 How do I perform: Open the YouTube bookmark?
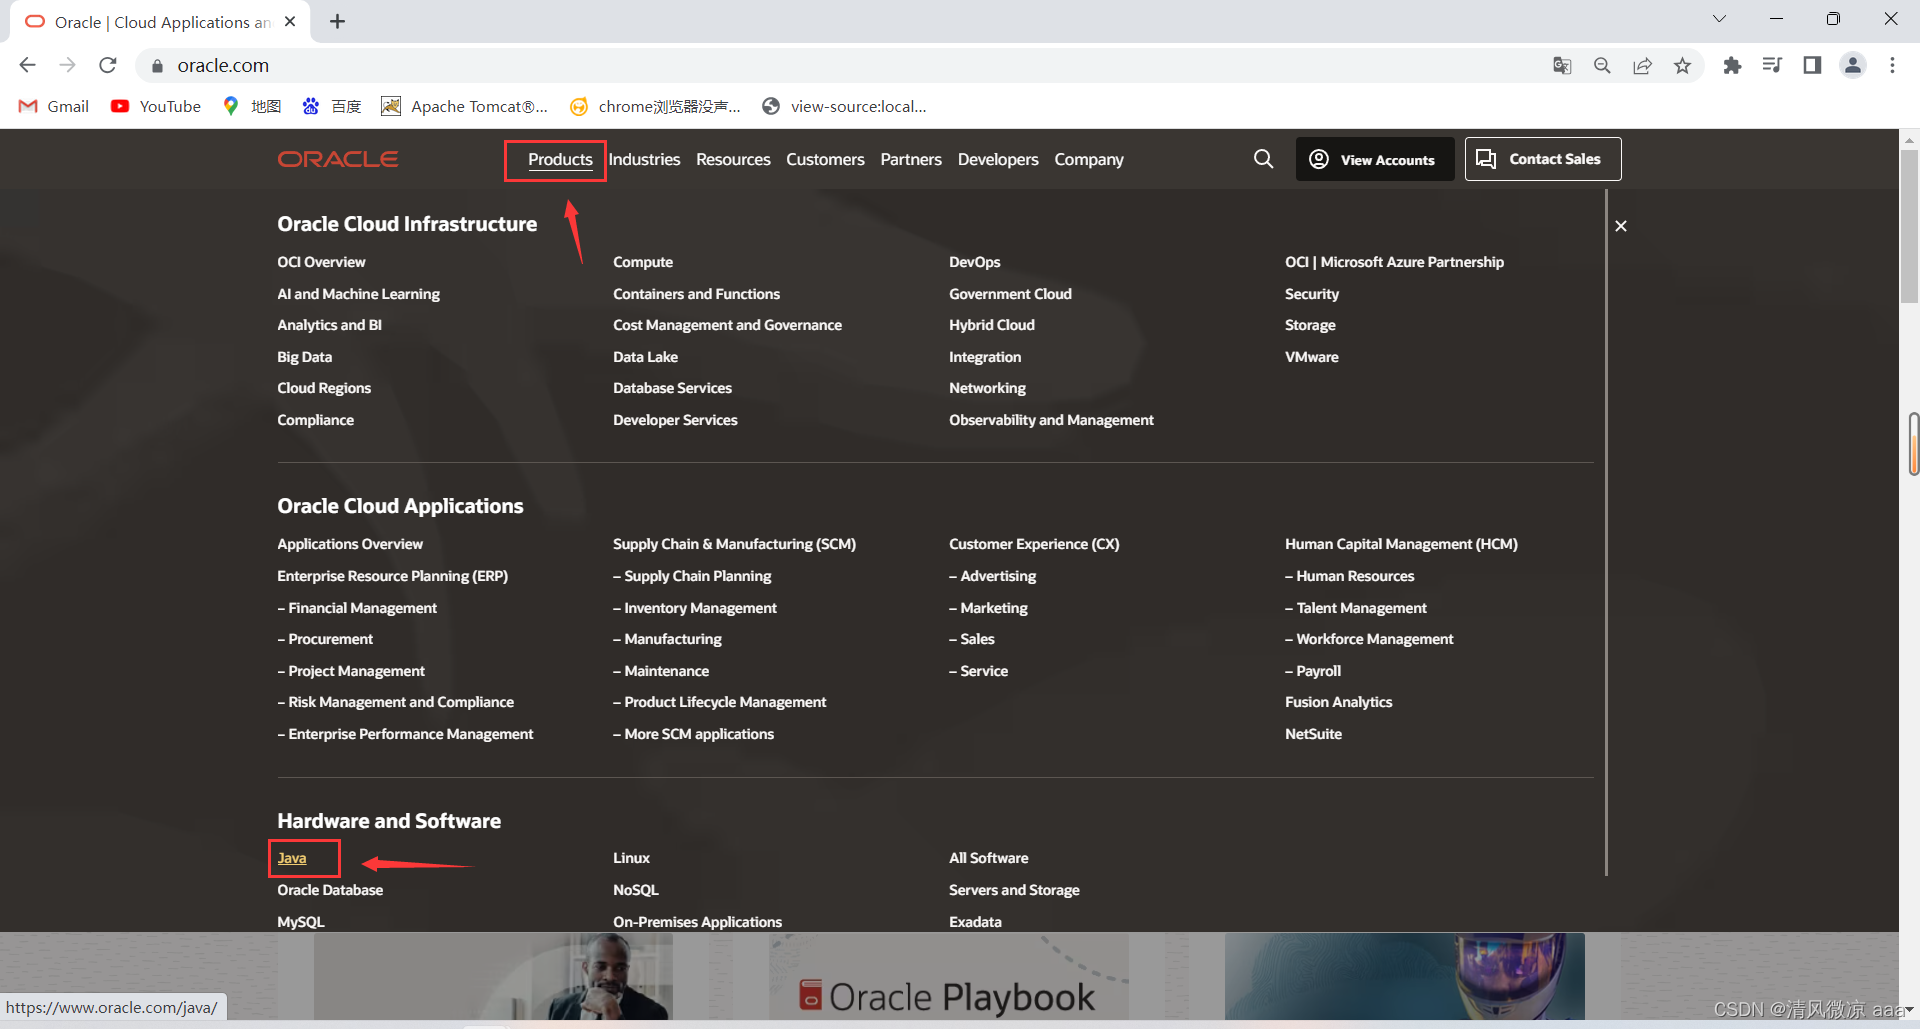pos(156,106)
